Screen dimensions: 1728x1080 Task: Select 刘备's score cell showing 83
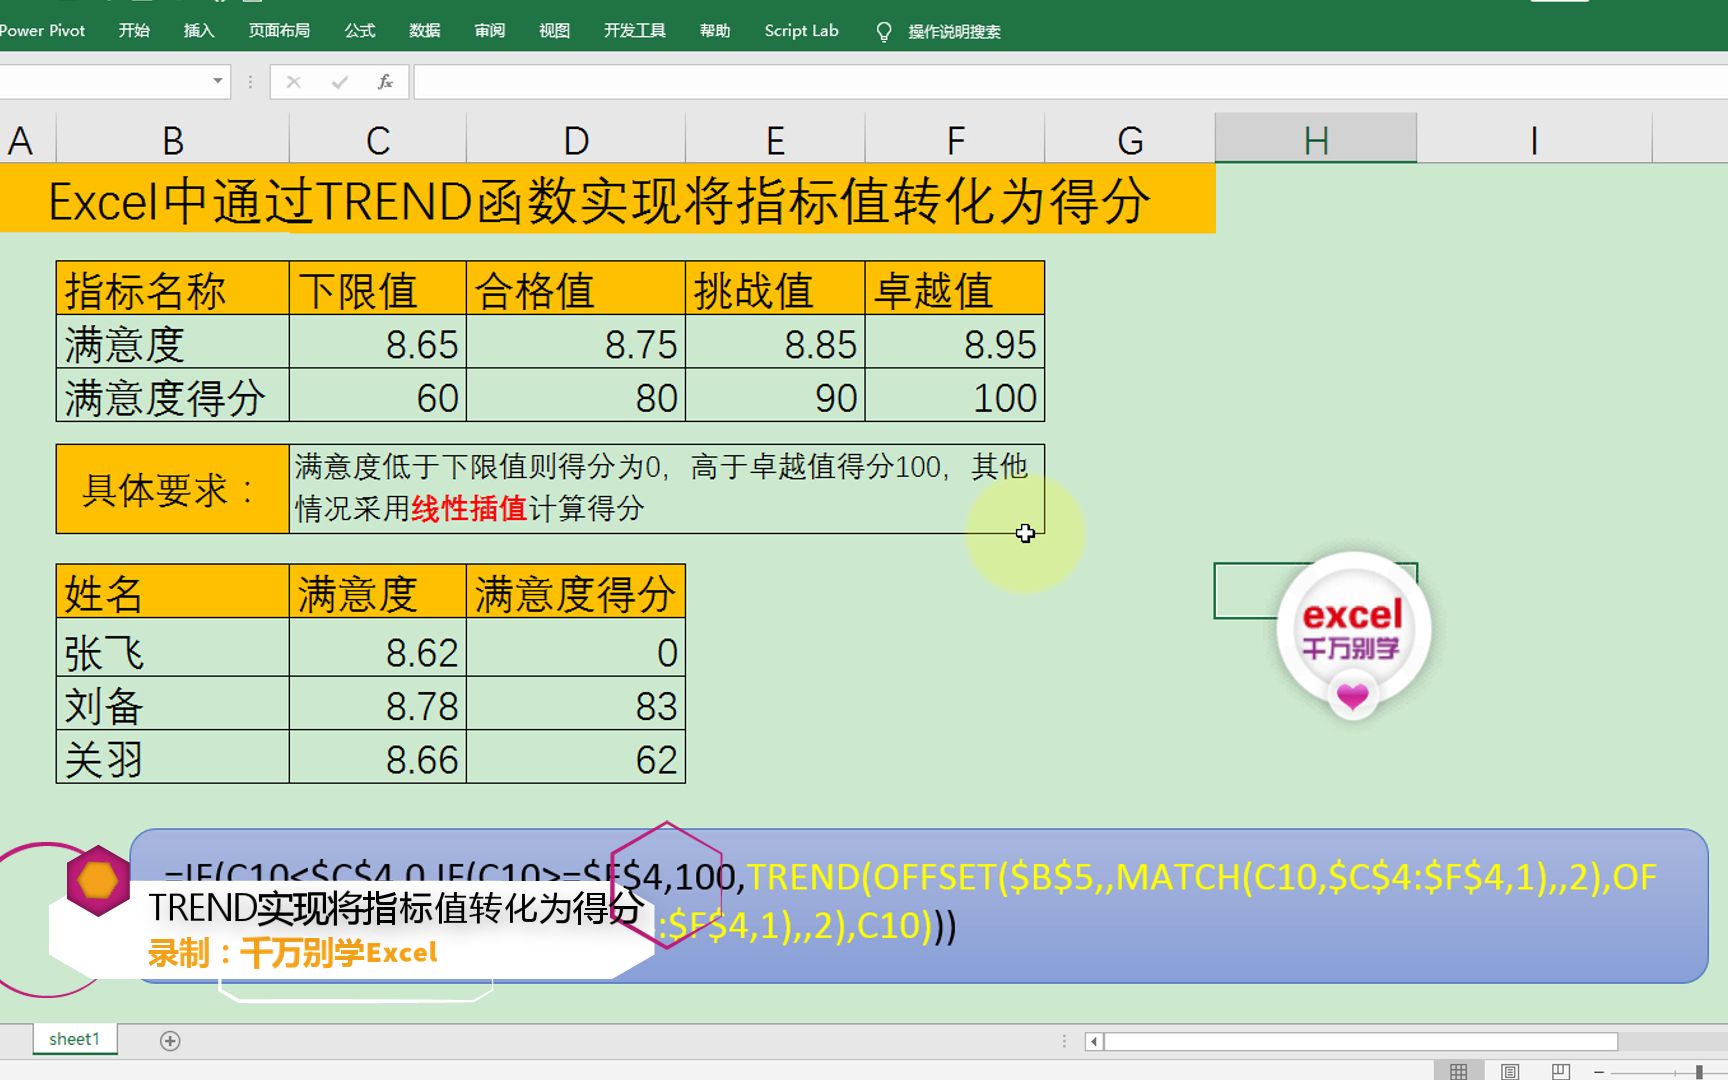click(x=576, y=704)
